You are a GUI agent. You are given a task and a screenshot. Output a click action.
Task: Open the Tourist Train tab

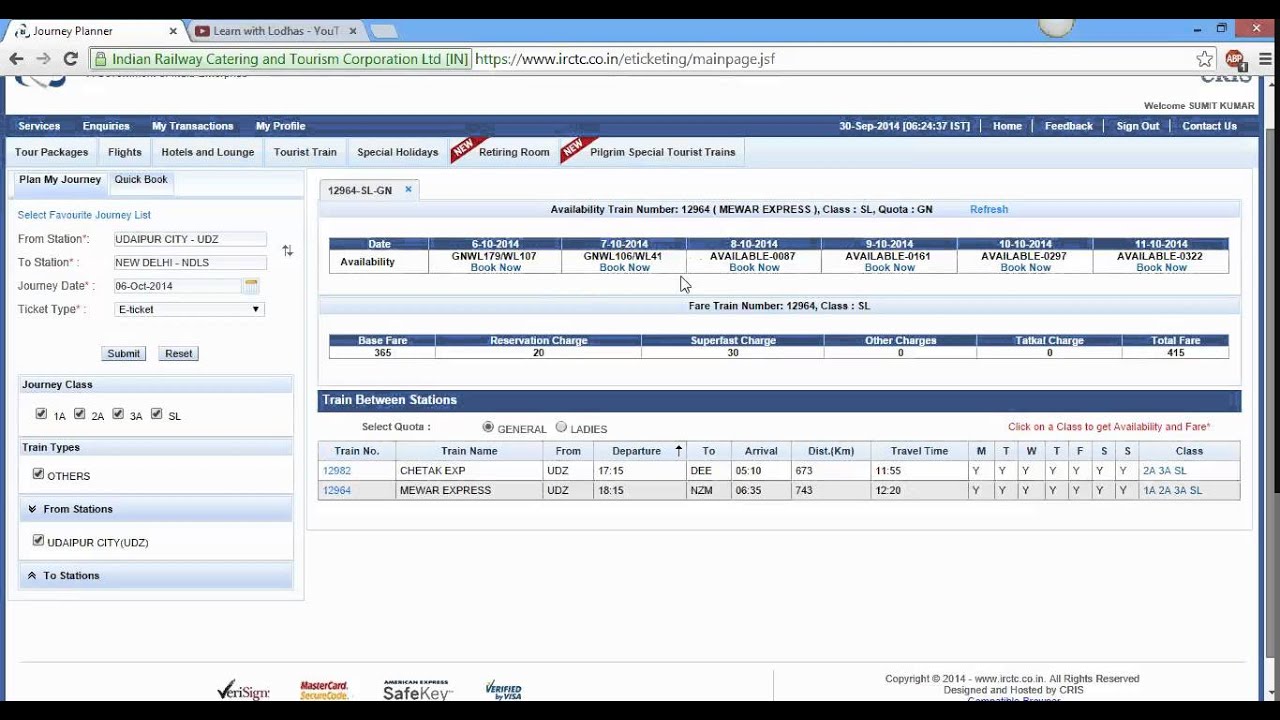[305, 152]
